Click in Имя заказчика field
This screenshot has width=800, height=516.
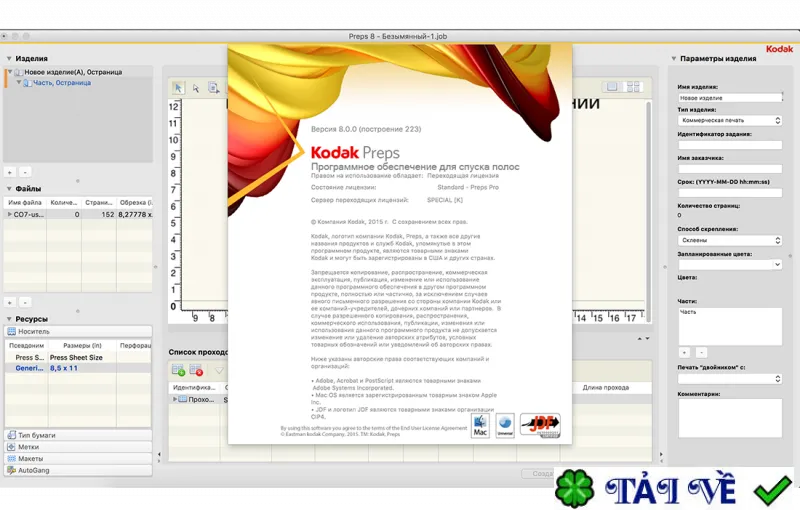730,168
